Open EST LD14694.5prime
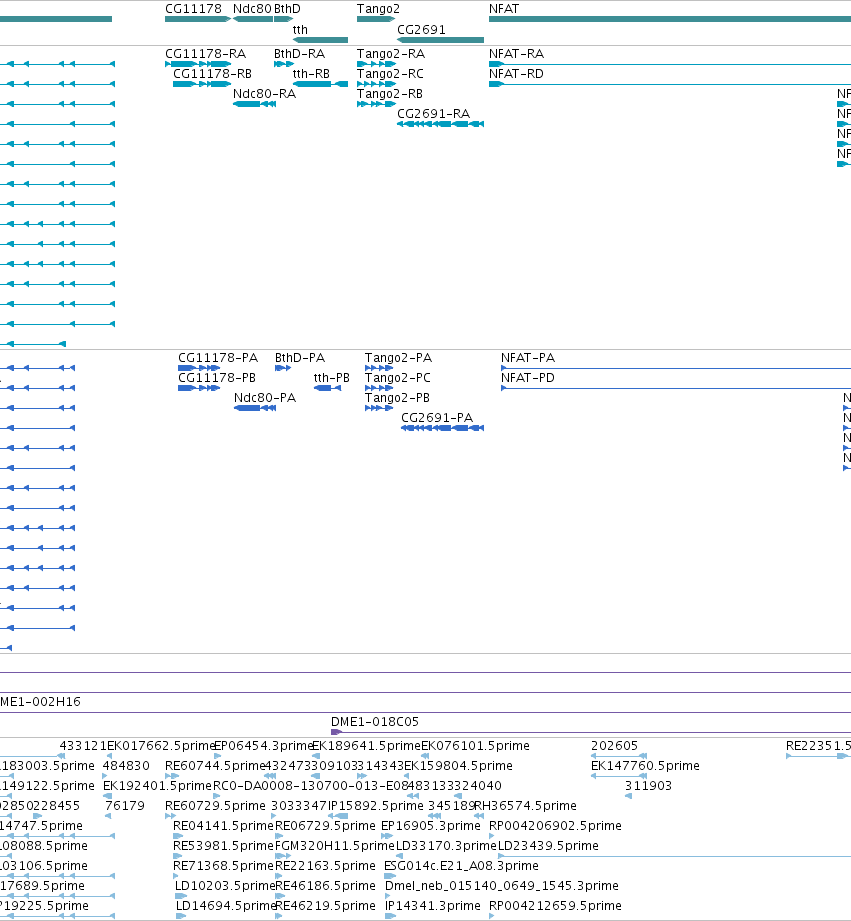 point(226,906)
